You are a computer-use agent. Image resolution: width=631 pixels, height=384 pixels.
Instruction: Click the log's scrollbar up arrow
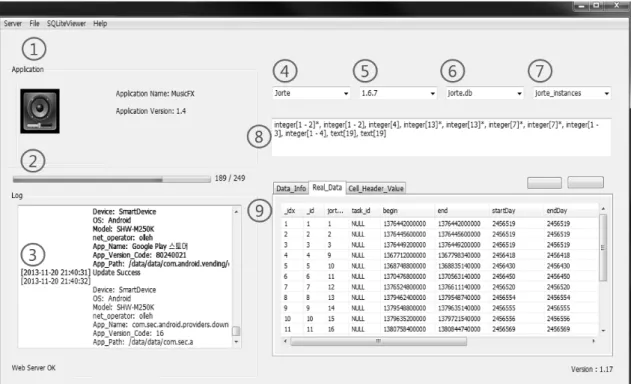coord(236,212)
